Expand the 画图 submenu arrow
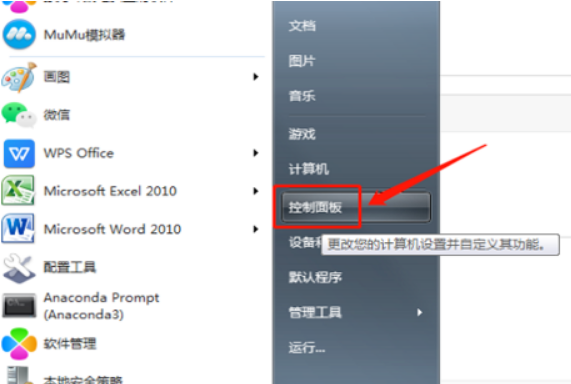The image size is (571, 384). coord(256,77)
